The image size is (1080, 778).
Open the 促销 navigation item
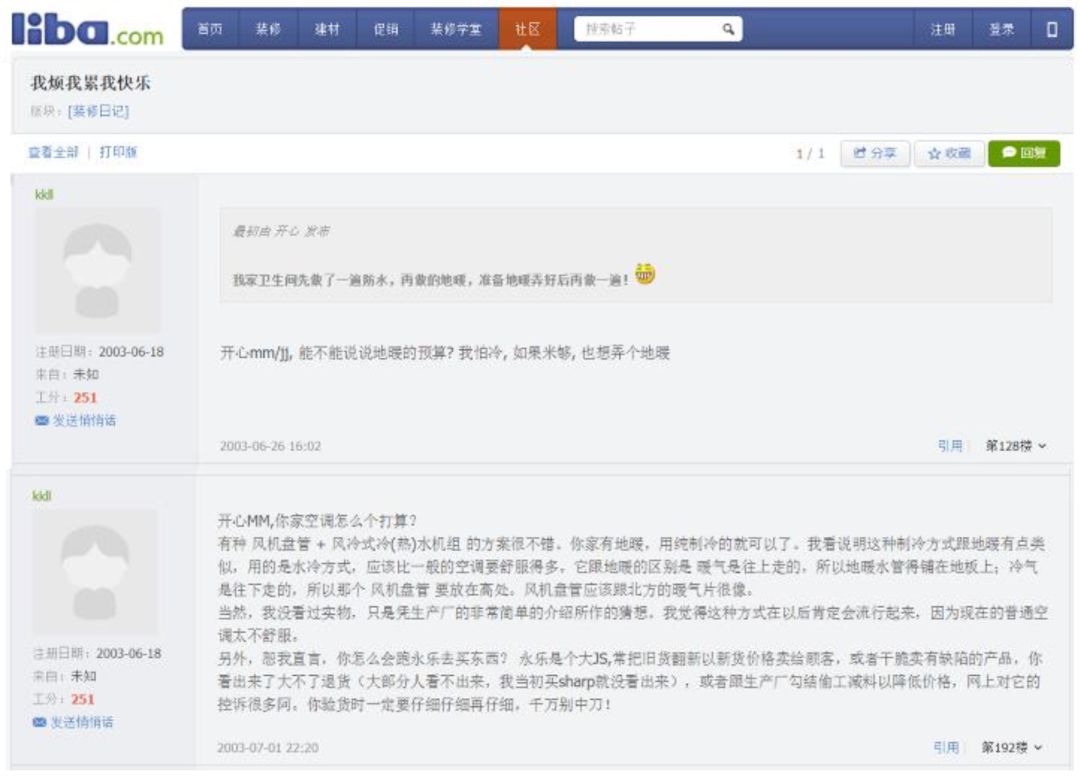point(386,29)
